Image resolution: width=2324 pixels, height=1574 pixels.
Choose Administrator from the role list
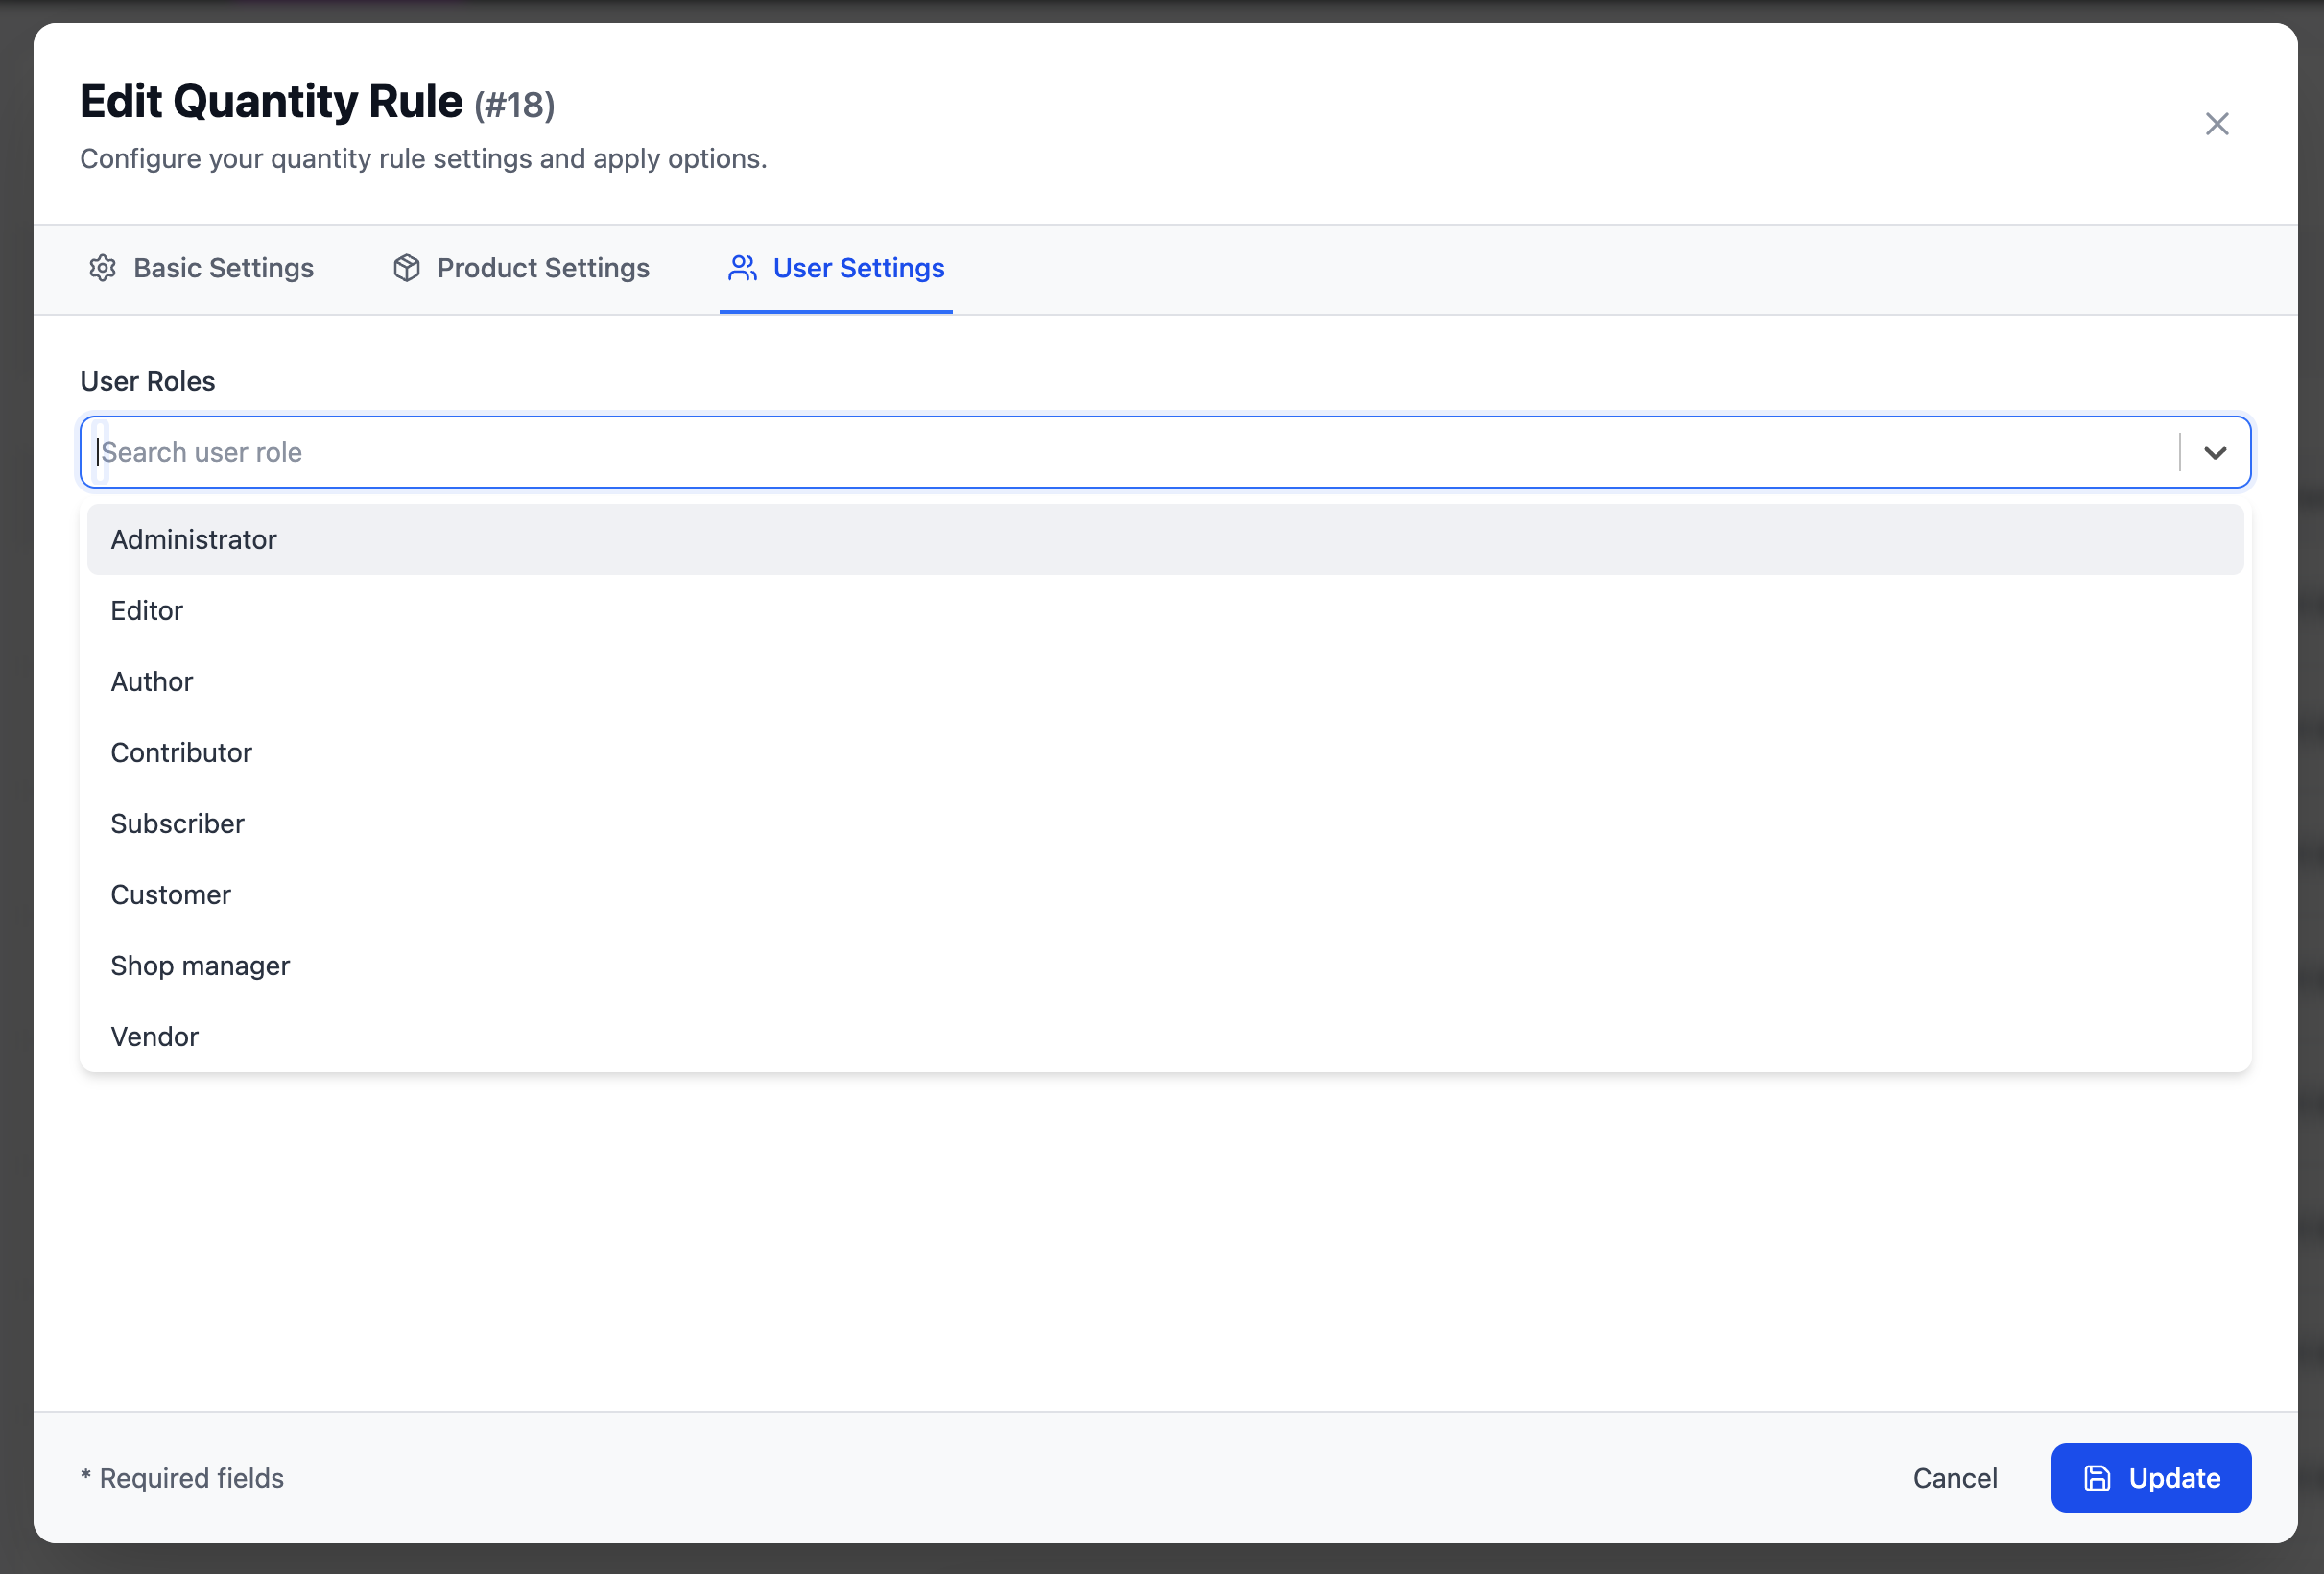click(x=194, y=540)
